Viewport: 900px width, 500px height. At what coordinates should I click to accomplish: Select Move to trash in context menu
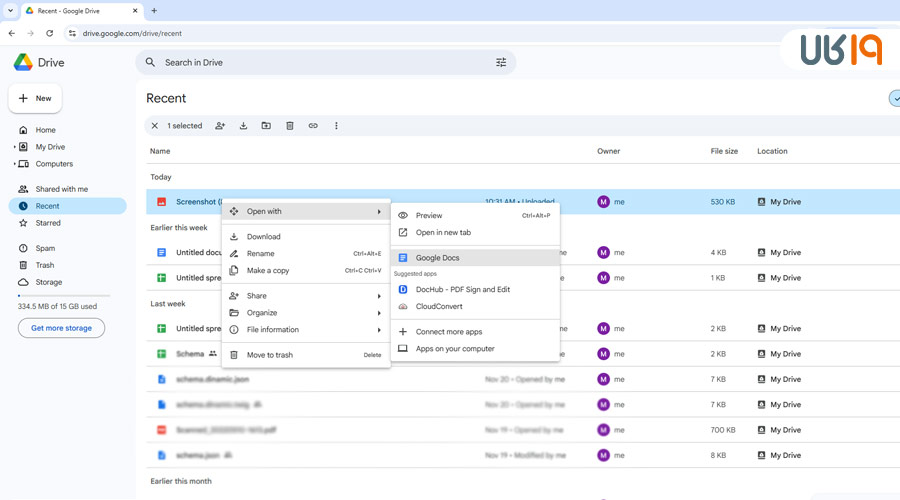pos(269,355)
